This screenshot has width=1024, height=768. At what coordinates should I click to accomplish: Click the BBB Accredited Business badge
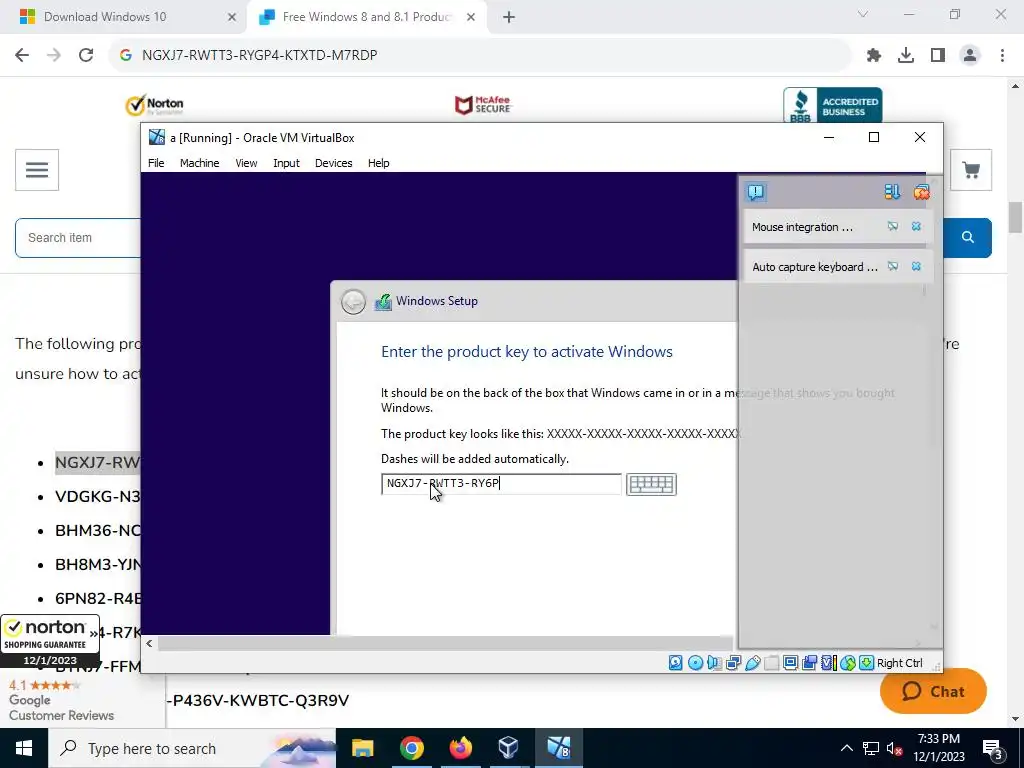point(833,105)
